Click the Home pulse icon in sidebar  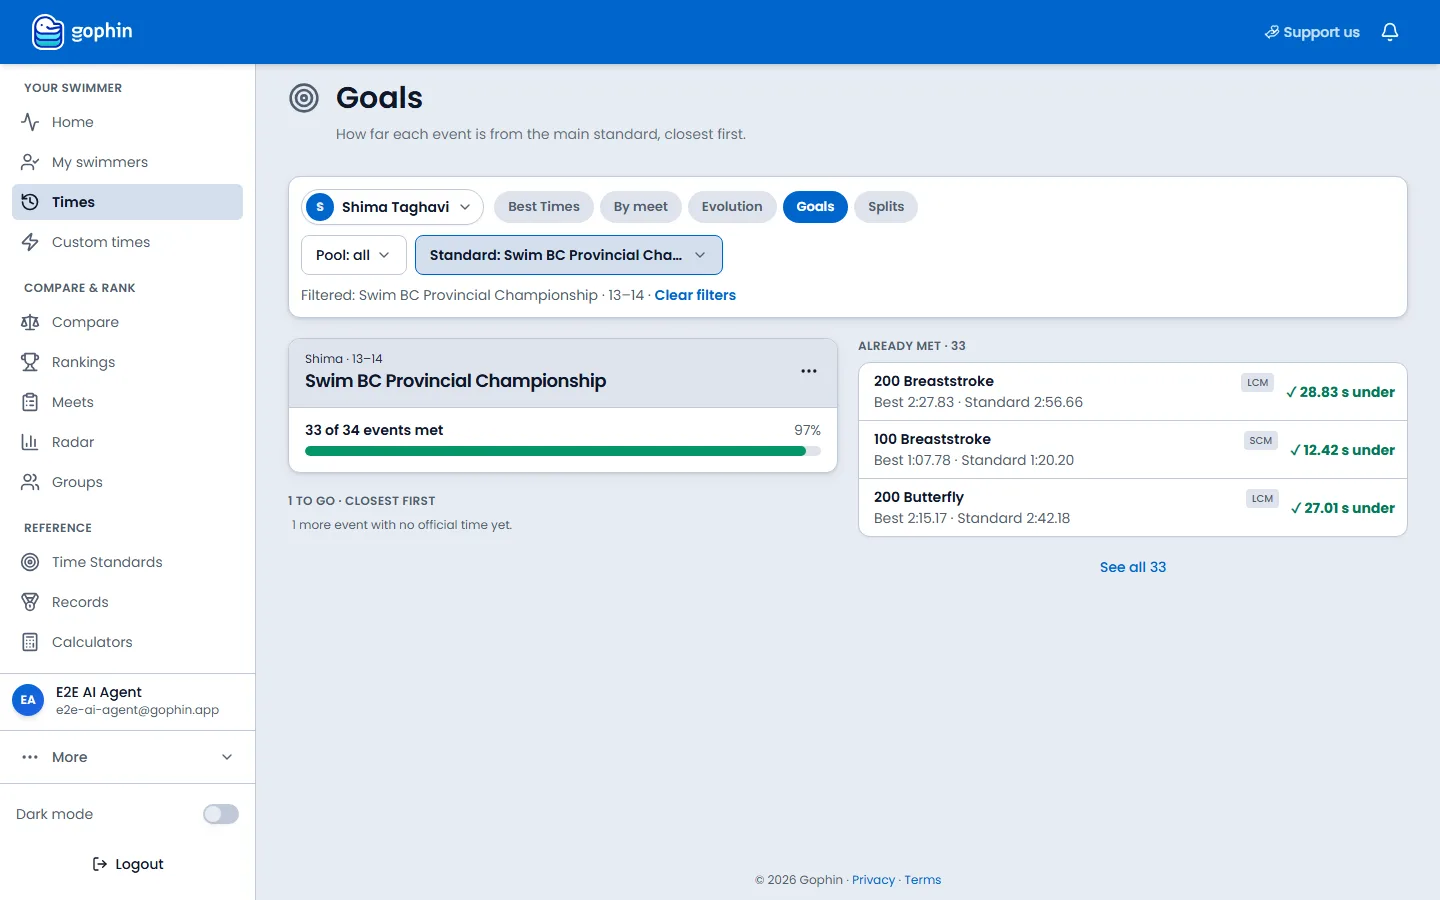point(30,122)
